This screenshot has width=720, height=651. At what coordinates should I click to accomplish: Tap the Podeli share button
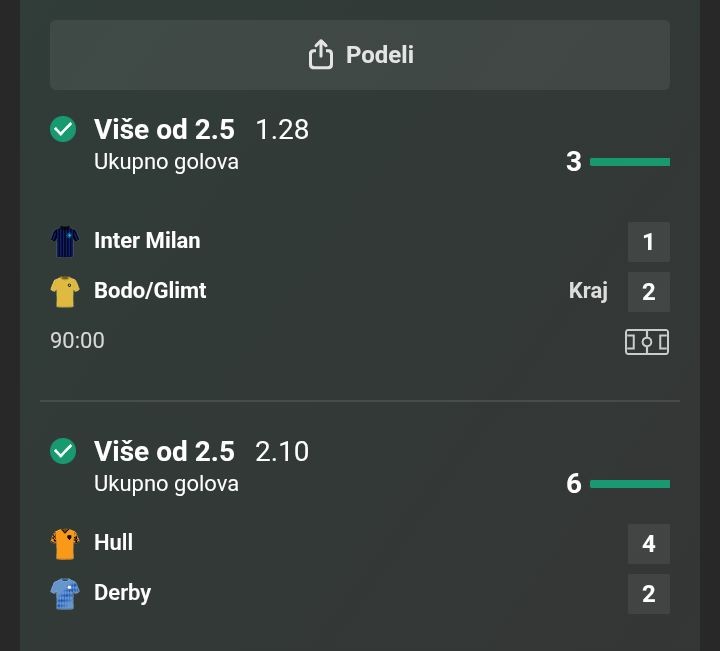coord(360,55)
